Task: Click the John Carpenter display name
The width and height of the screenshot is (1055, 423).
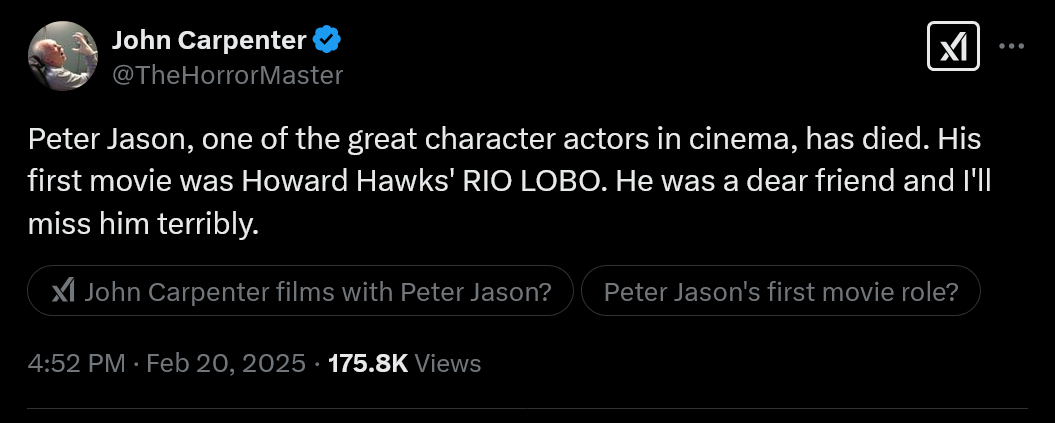Action: [209, 40]
